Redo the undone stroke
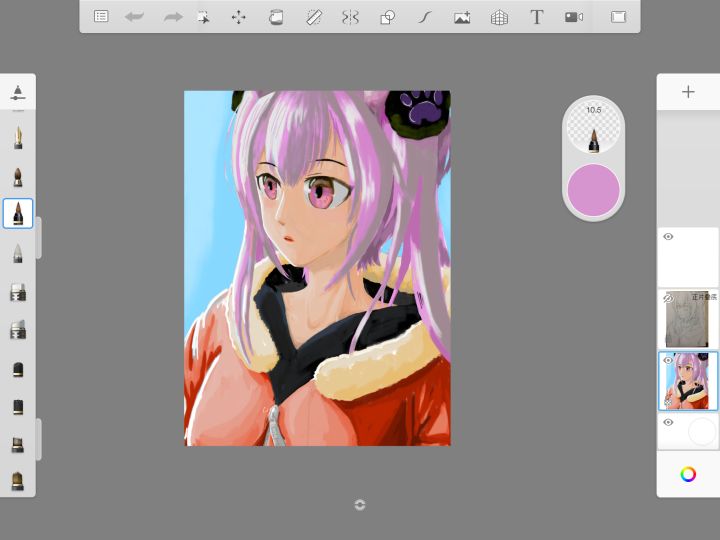The image size is (720, 540). (x=173, y=17)
